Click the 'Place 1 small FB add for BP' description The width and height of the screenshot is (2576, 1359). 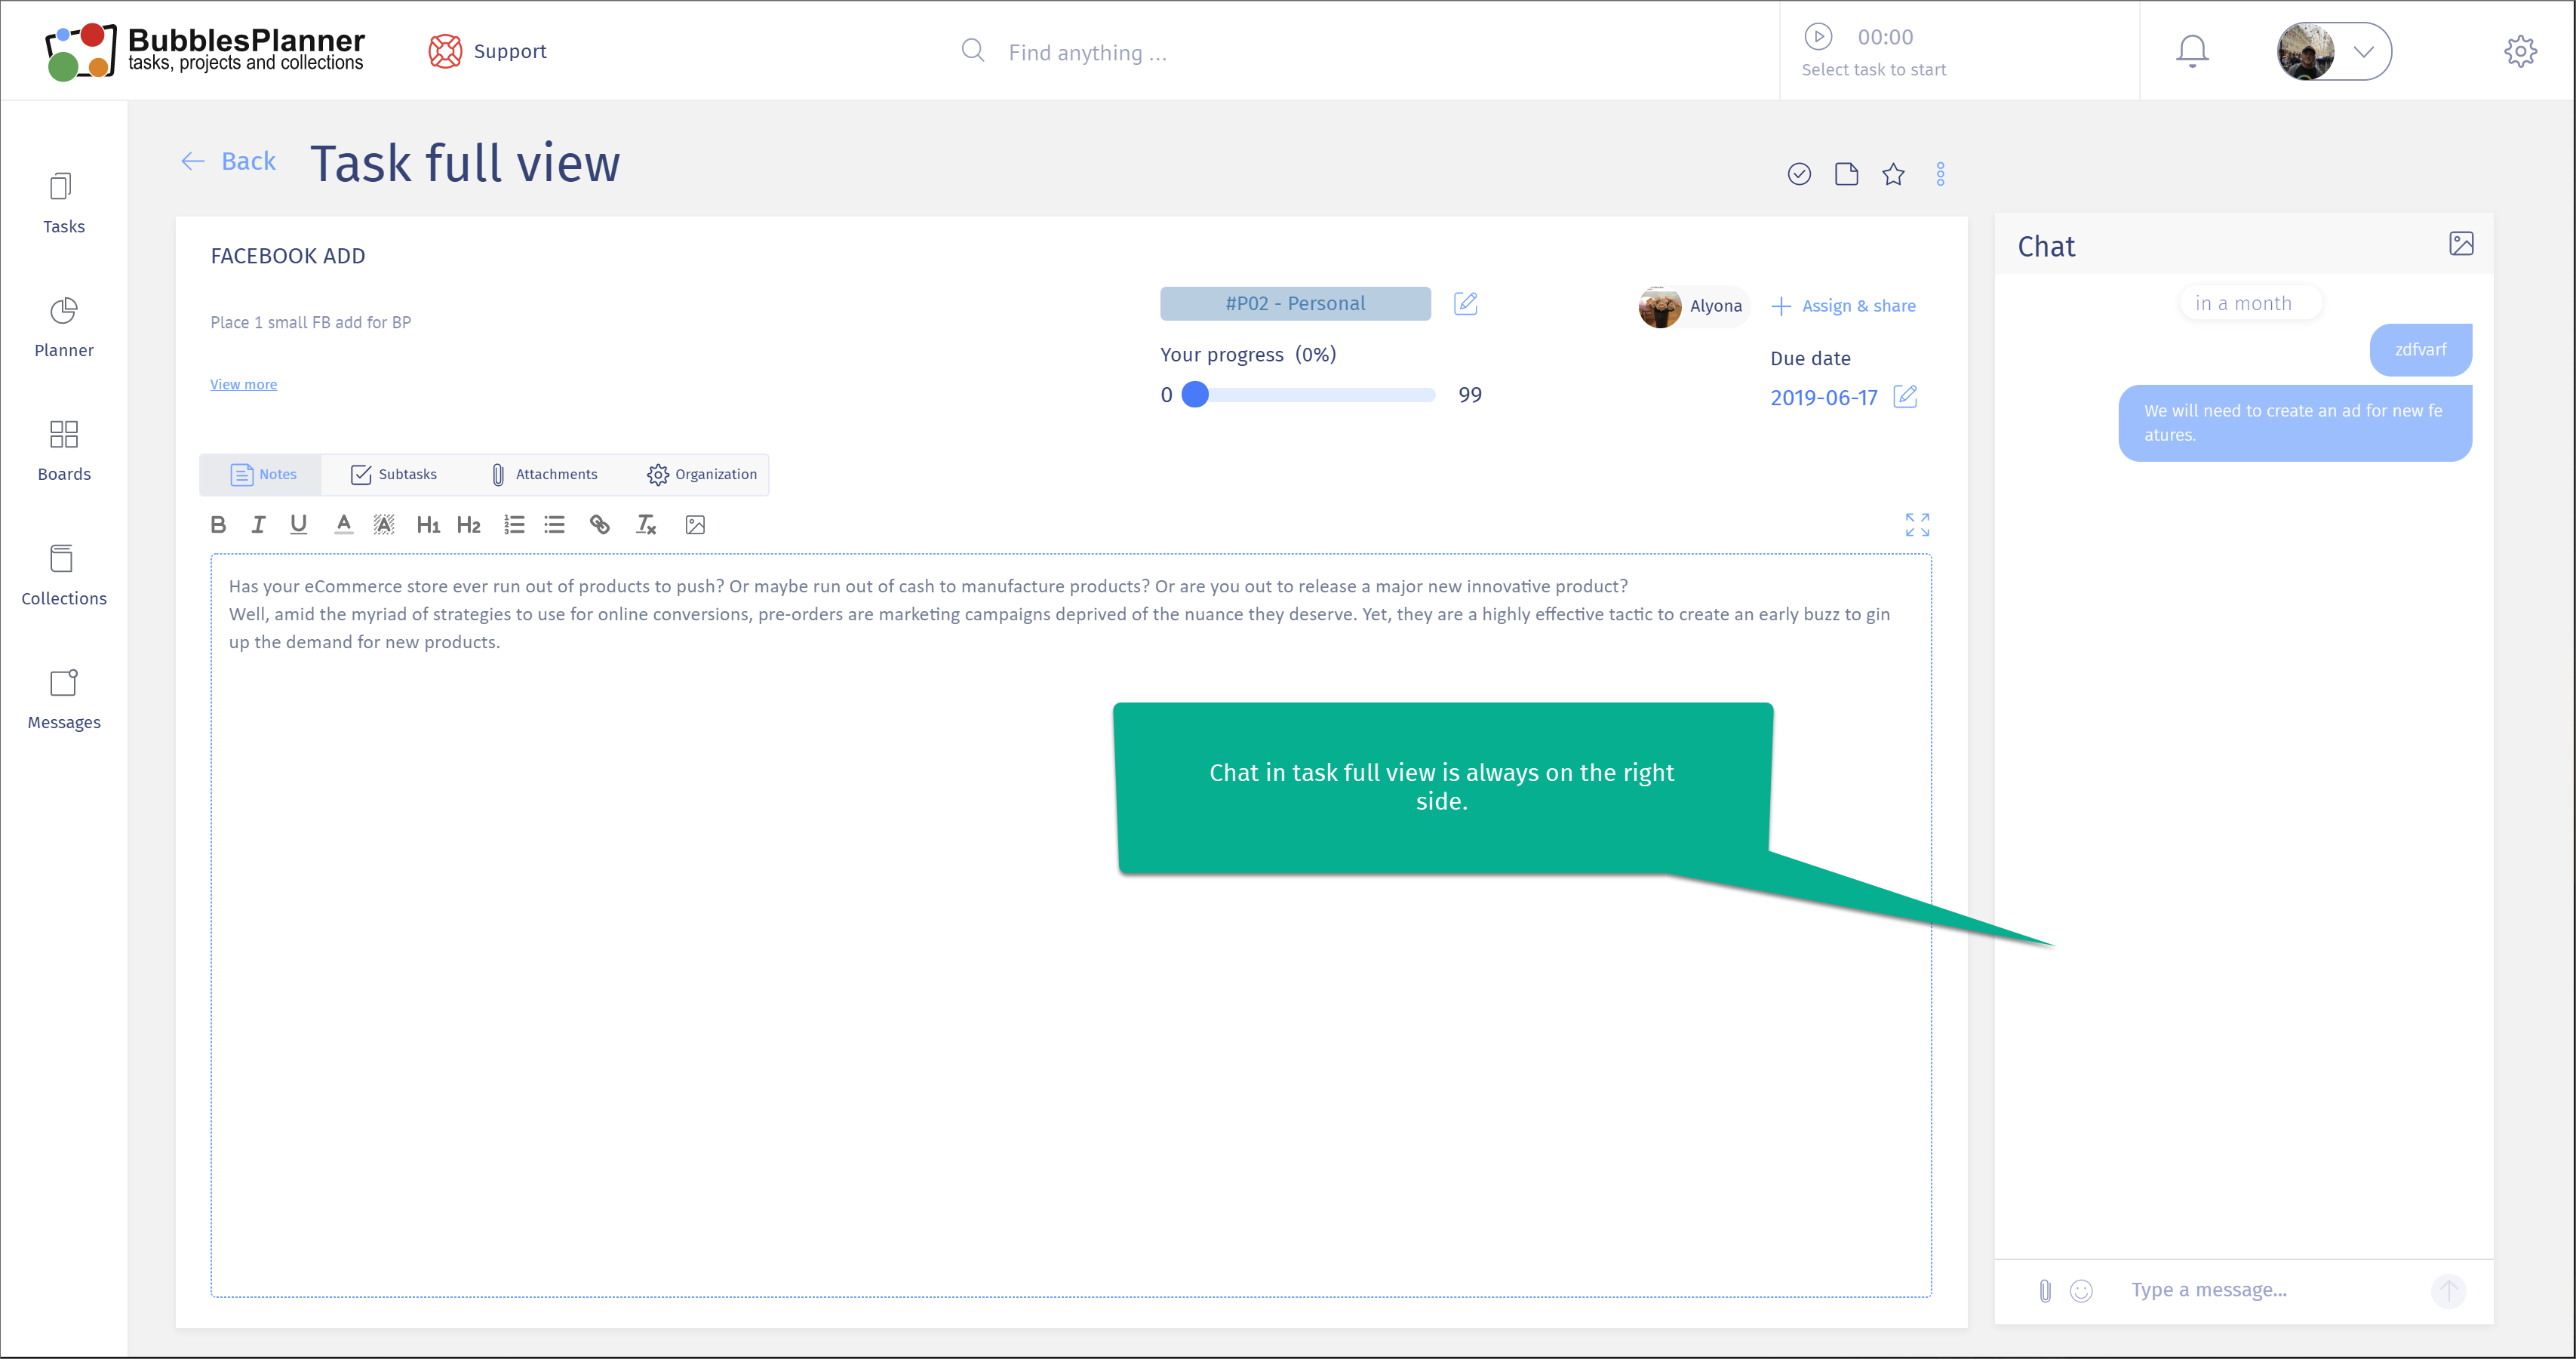(x=310, y=322)
